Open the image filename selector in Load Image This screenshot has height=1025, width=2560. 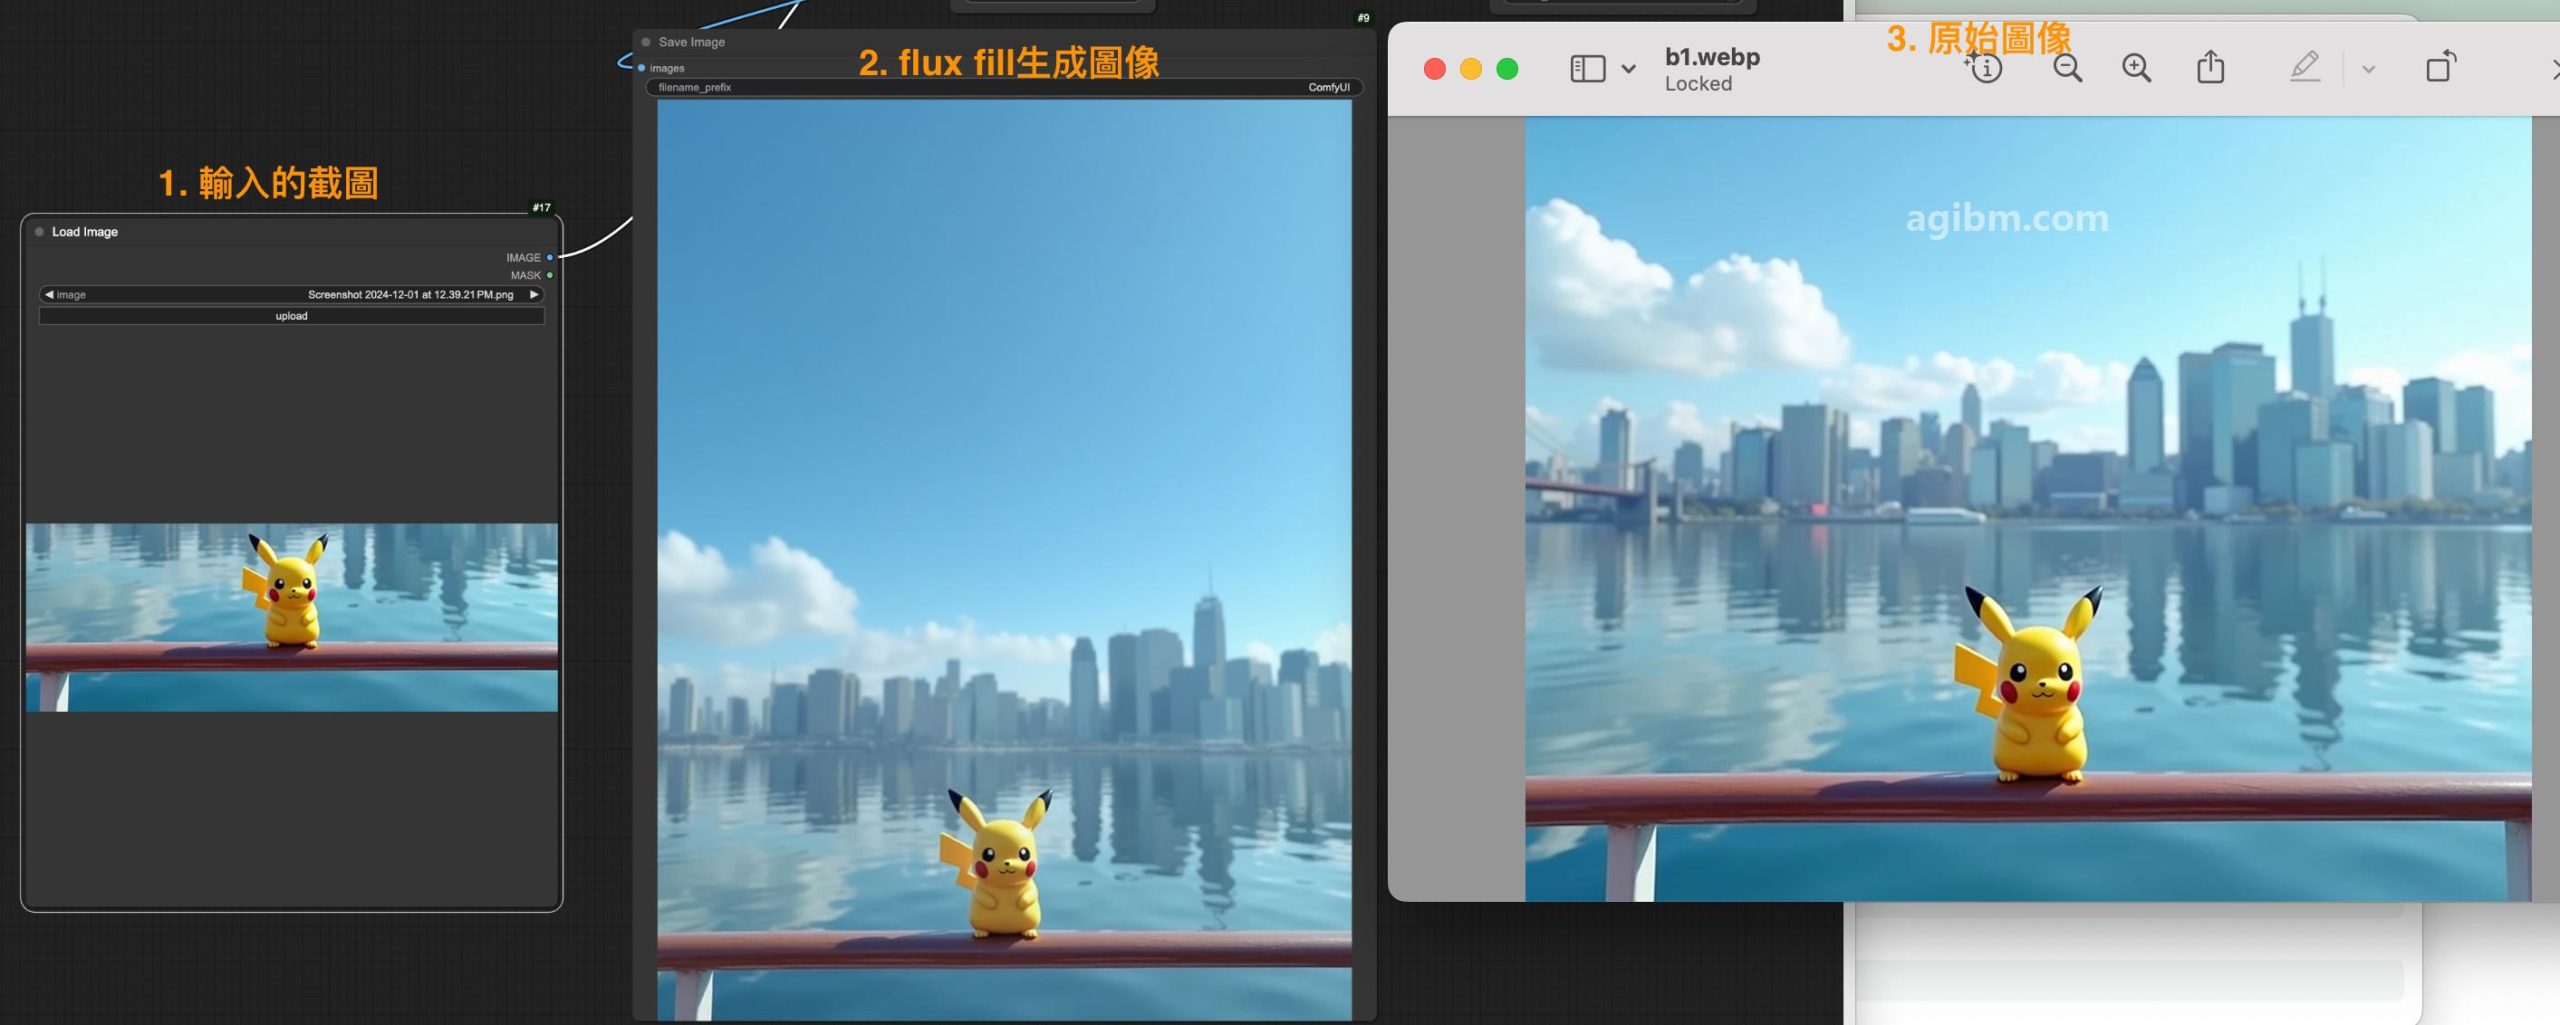[x=291, y=294]
